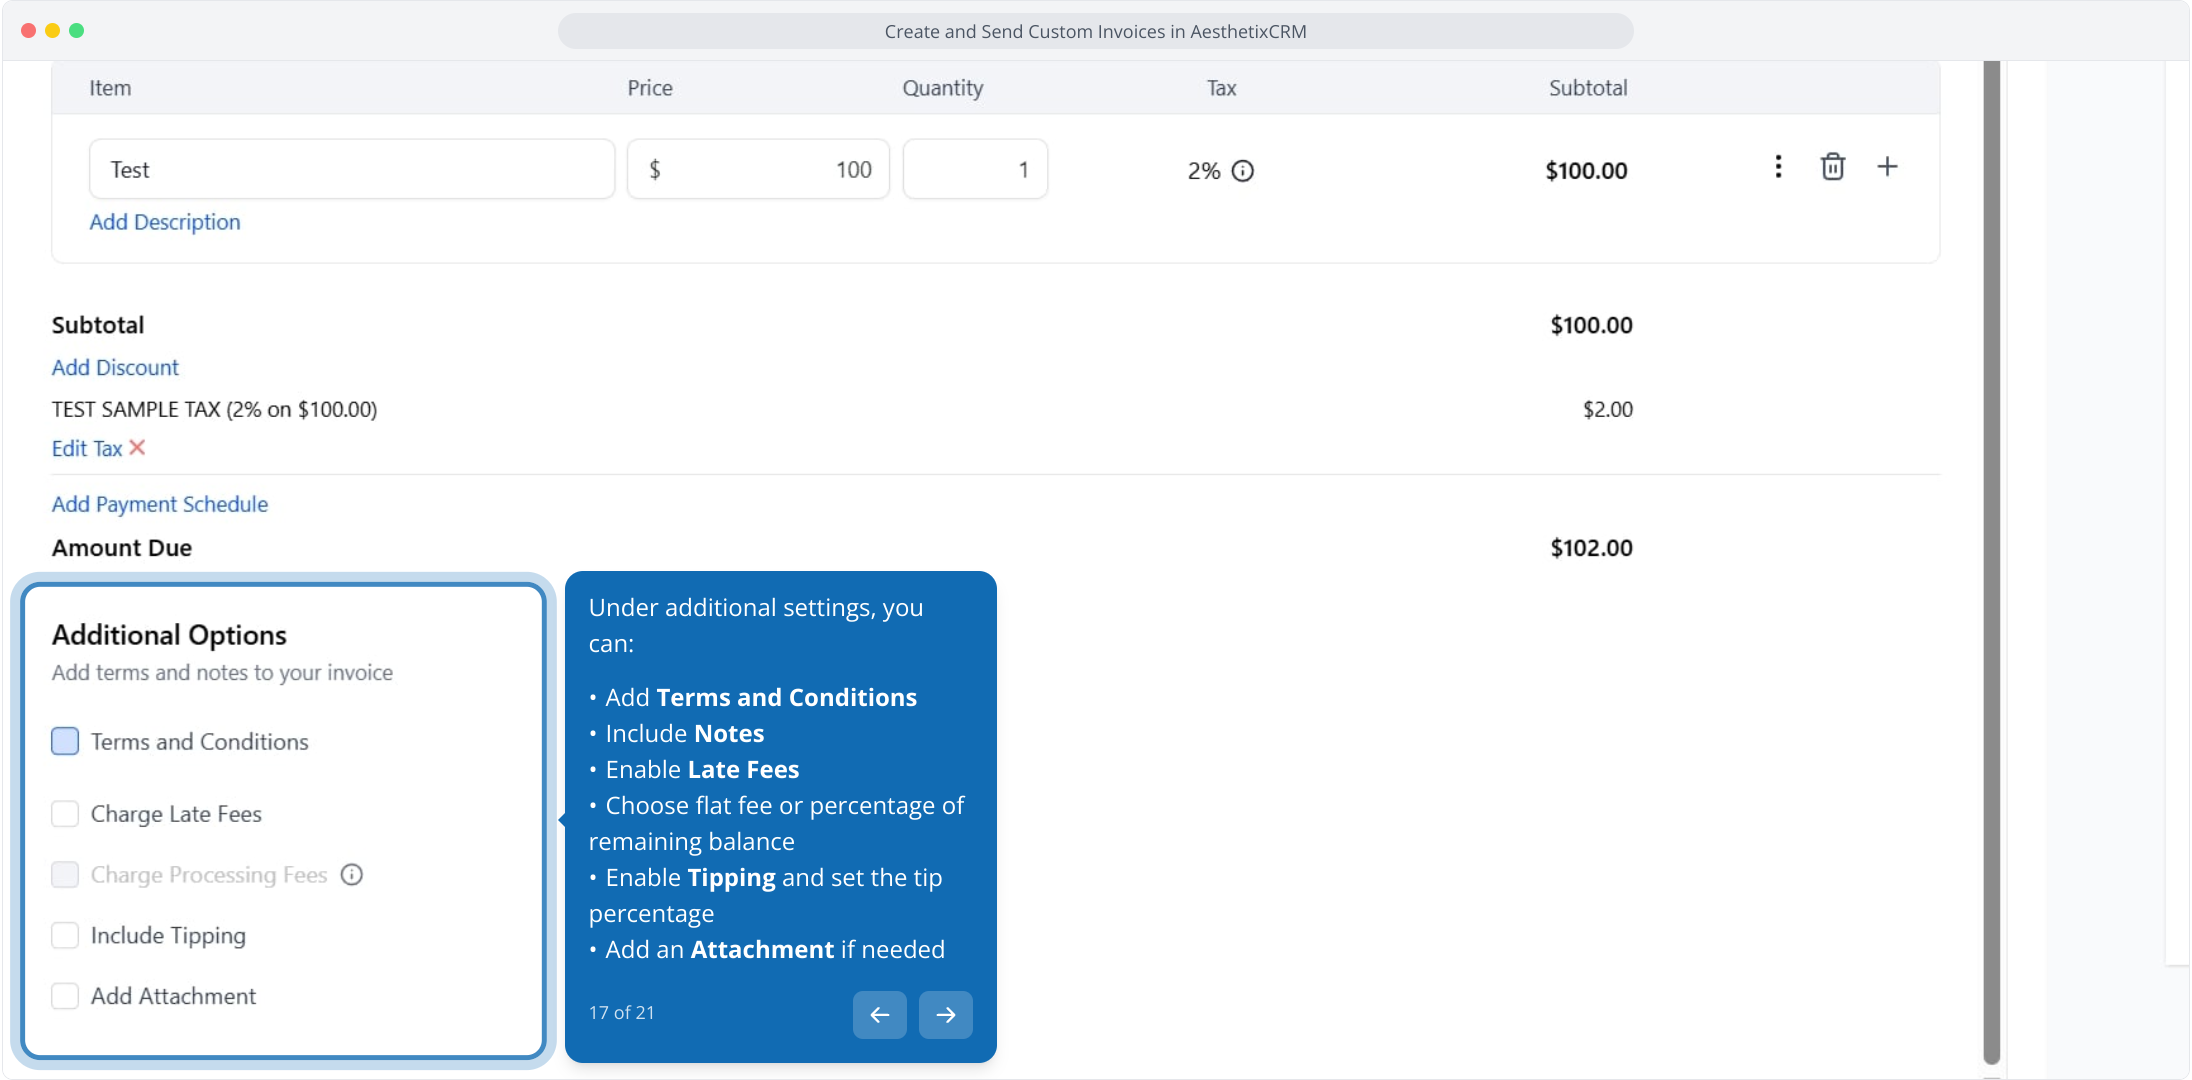The width and height of the screenshot is (2192, 1080).
Task: Open Add Payment Schedule link
Action: [x=160, y=505]
